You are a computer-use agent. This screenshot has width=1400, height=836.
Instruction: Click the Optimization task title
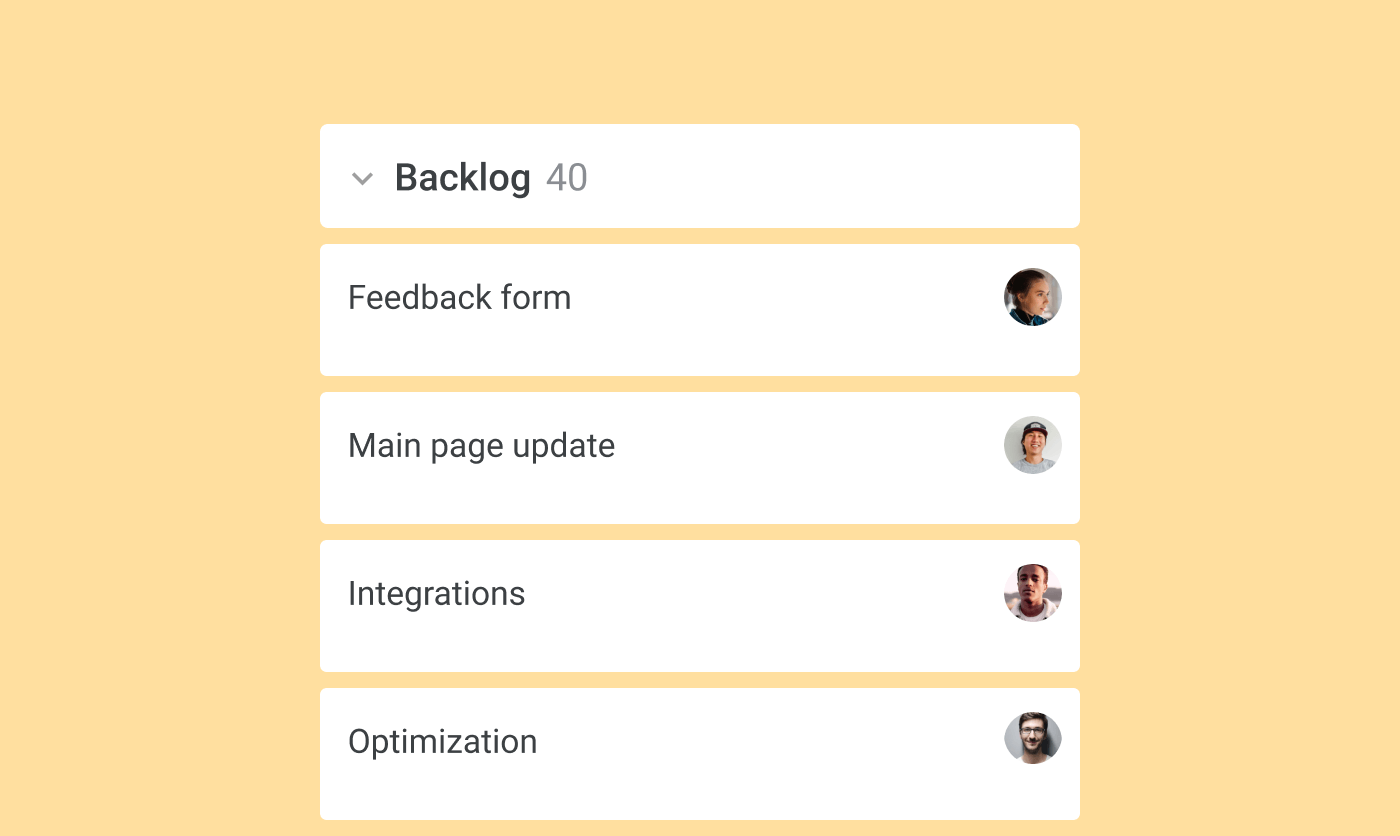pos(442,742)
